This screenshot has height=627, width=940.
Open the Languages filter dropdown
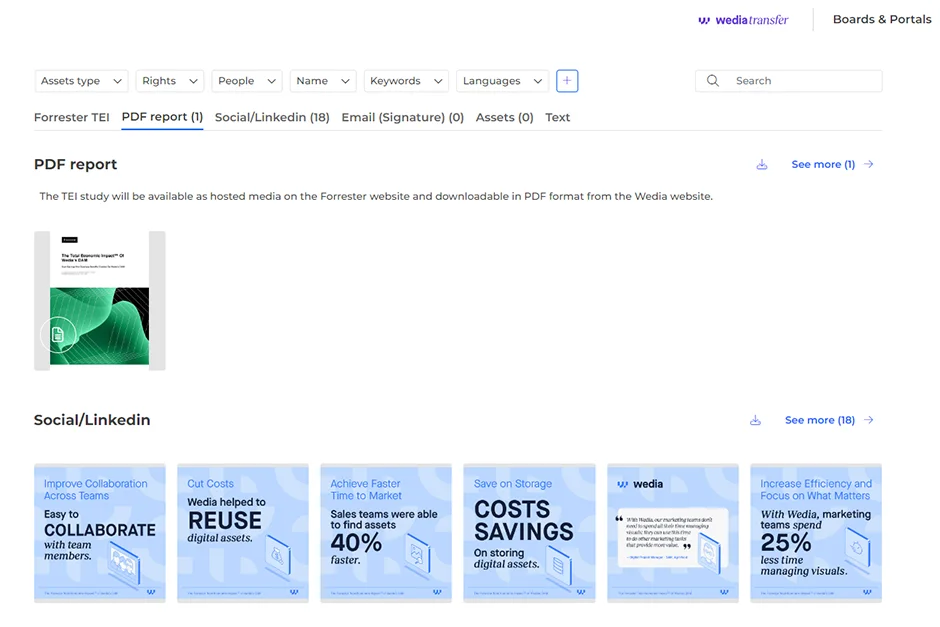(499, 81)
